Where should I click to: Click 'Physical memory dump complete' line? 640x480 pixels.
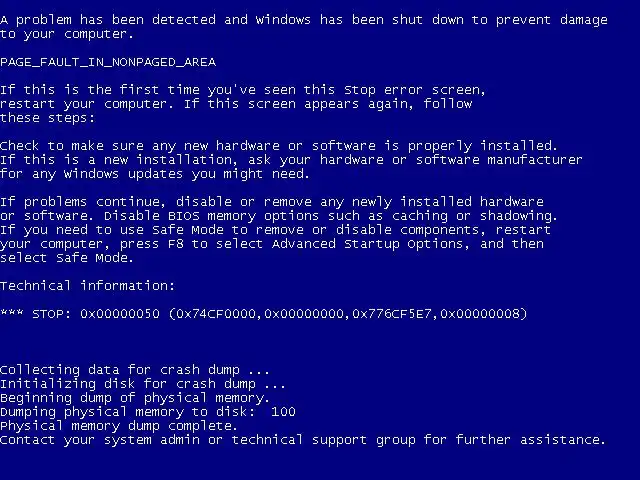(x=118, y=426)
